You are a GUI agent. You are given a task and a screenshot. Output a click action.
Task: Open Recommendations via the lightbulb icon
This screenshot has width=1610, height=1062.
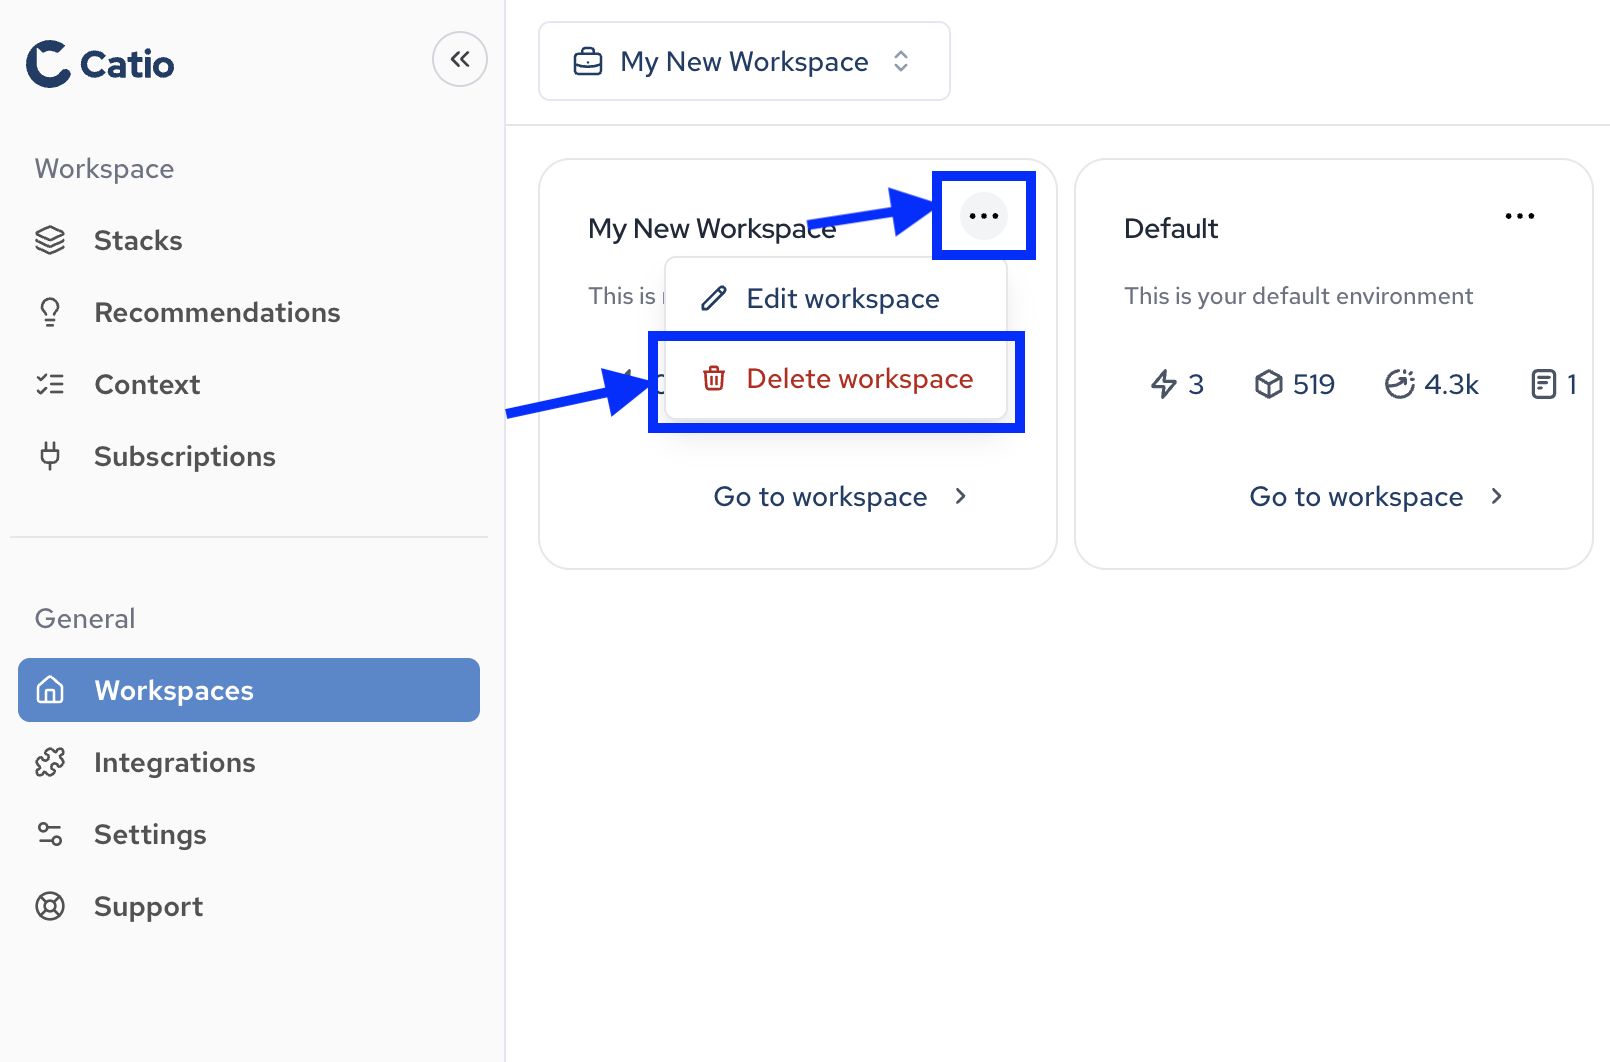tap(49, 312)
